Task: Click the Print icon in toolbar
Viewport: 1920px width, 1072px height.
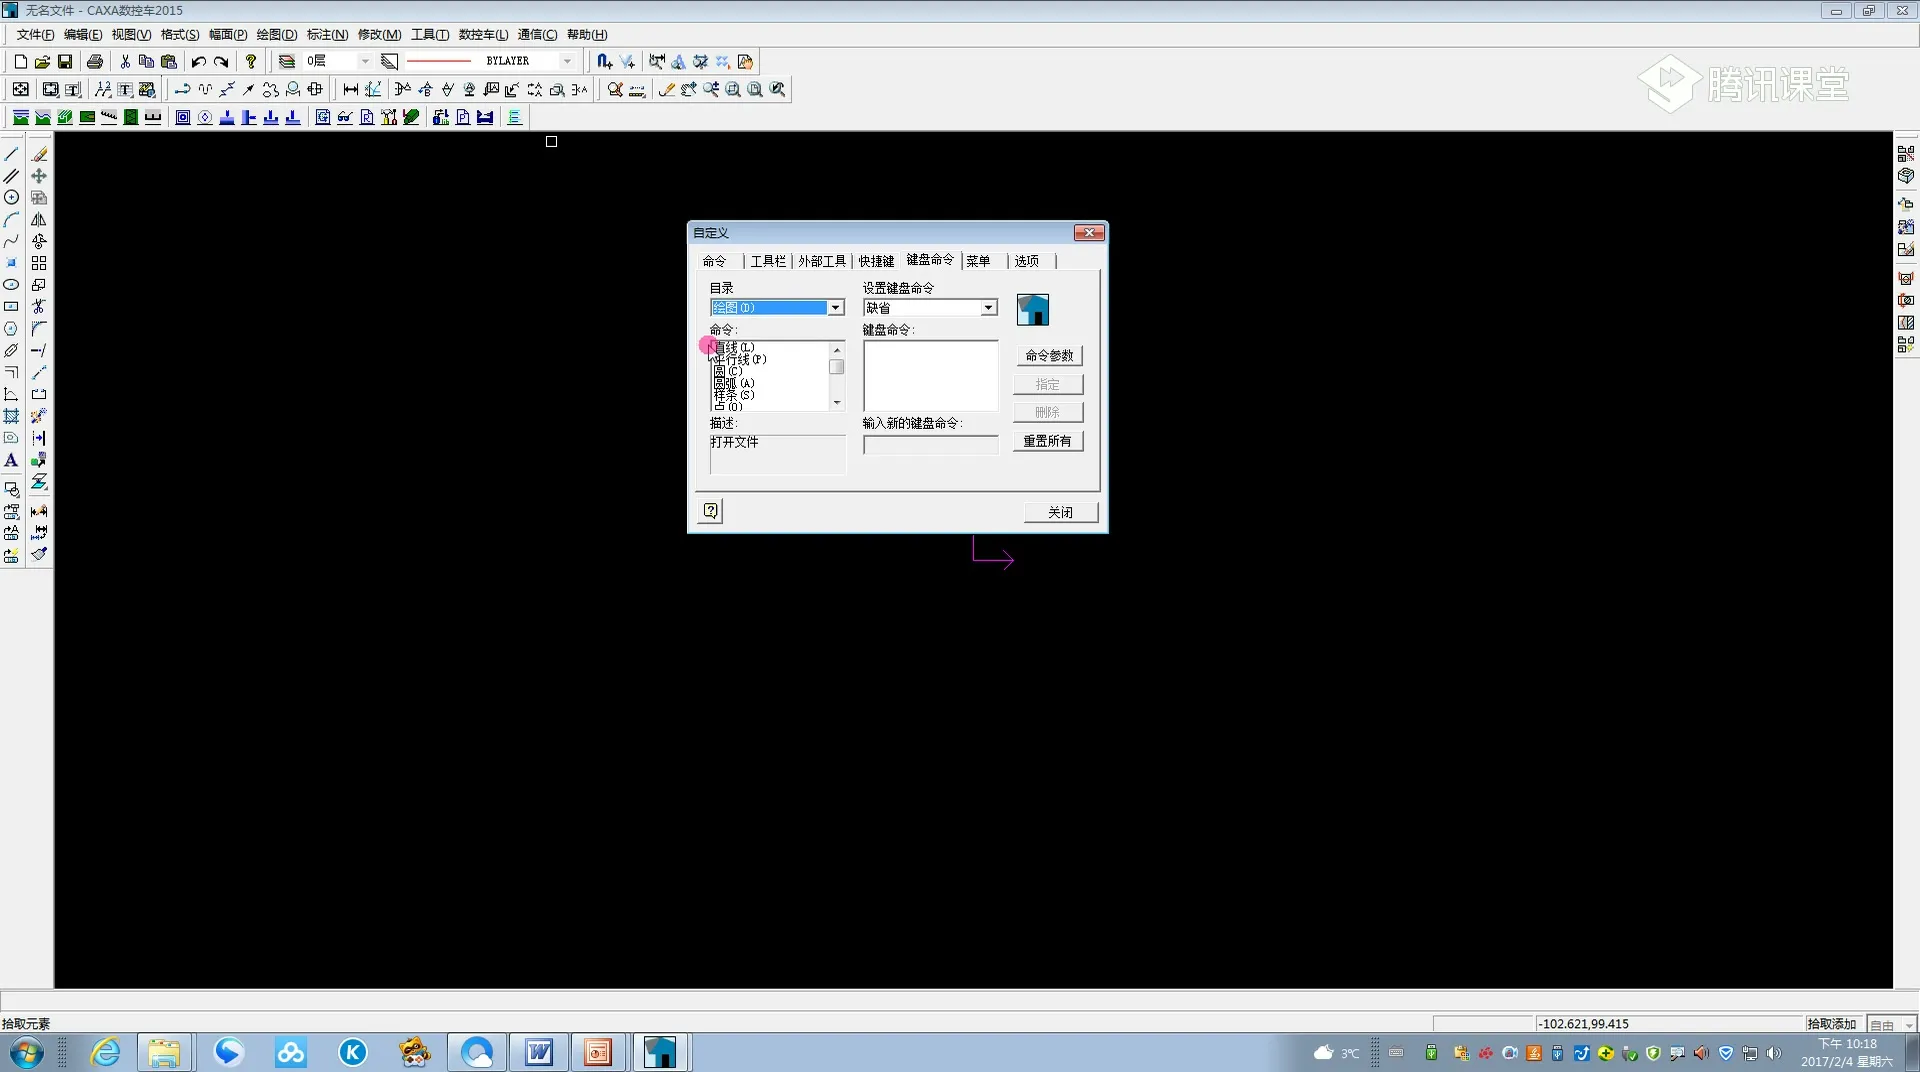Action: coord(95,62)
